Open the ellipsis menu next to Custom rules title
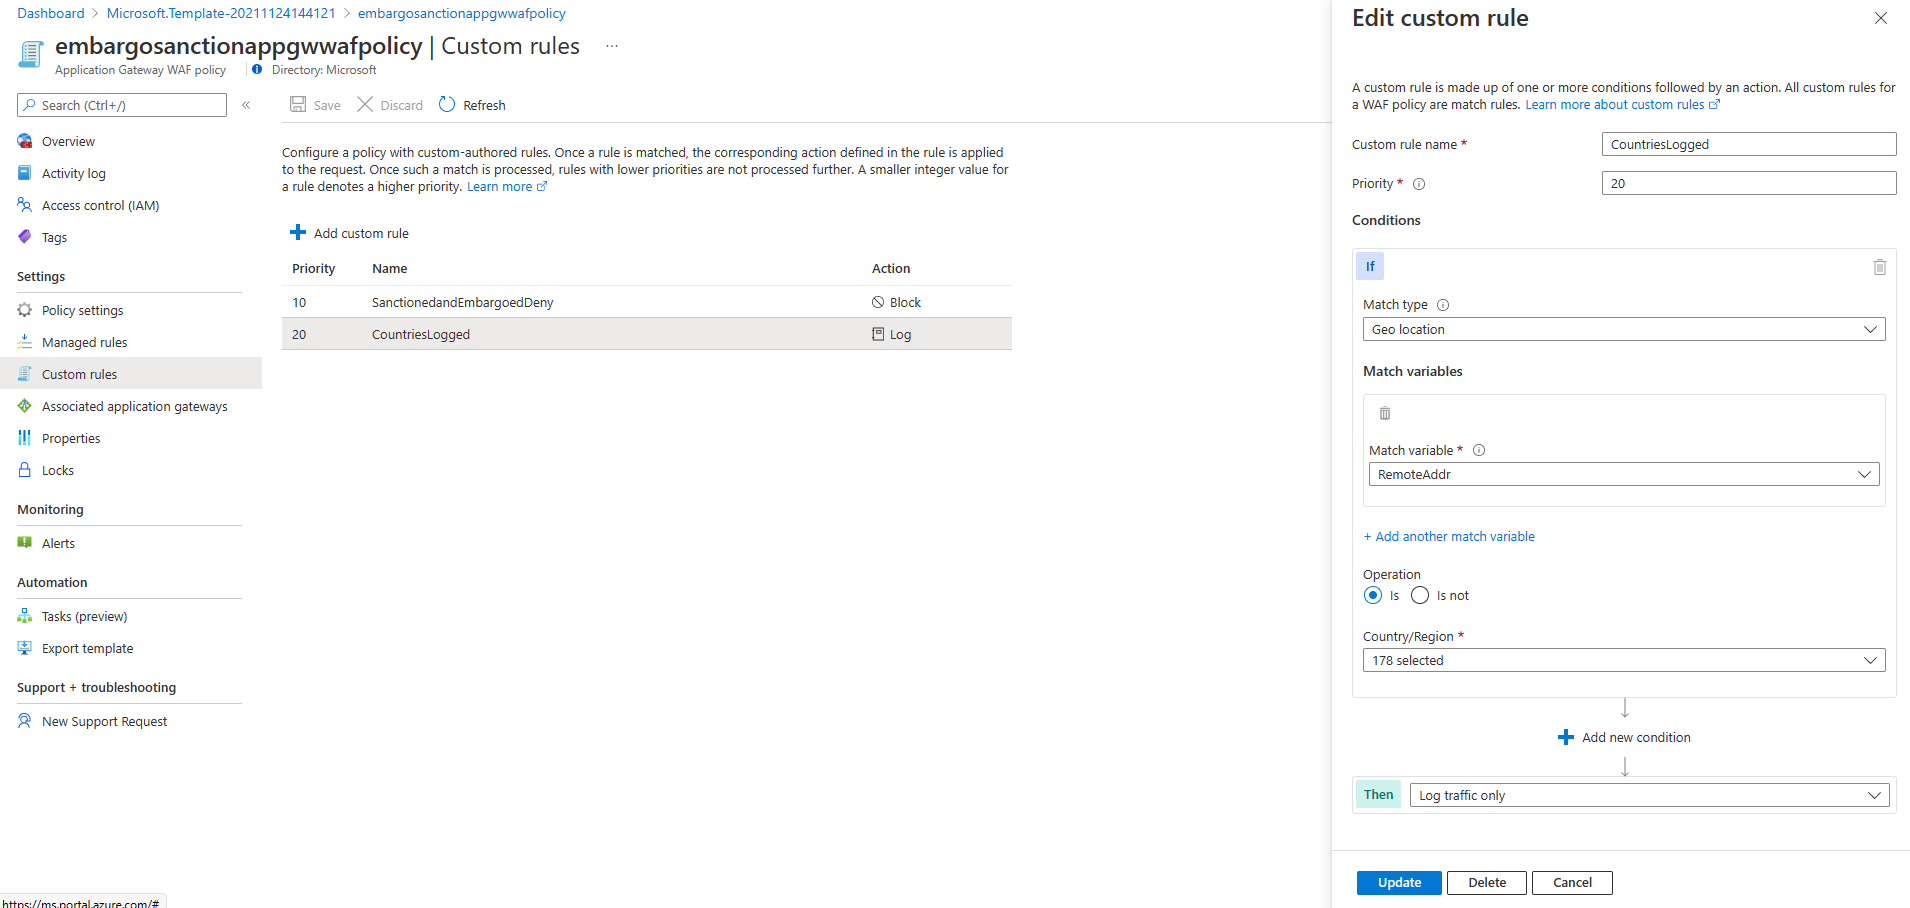Viewport: 1910px width, 908px height. click(x=611, y=46)
